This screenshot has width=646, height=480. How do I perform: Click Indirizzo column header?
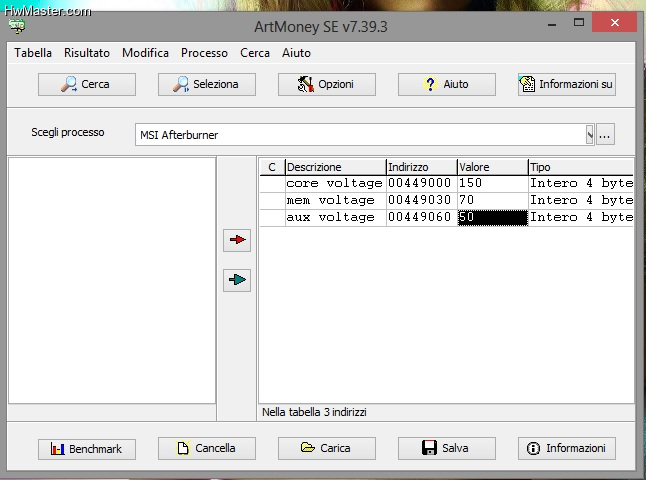[x=421, y=167]
